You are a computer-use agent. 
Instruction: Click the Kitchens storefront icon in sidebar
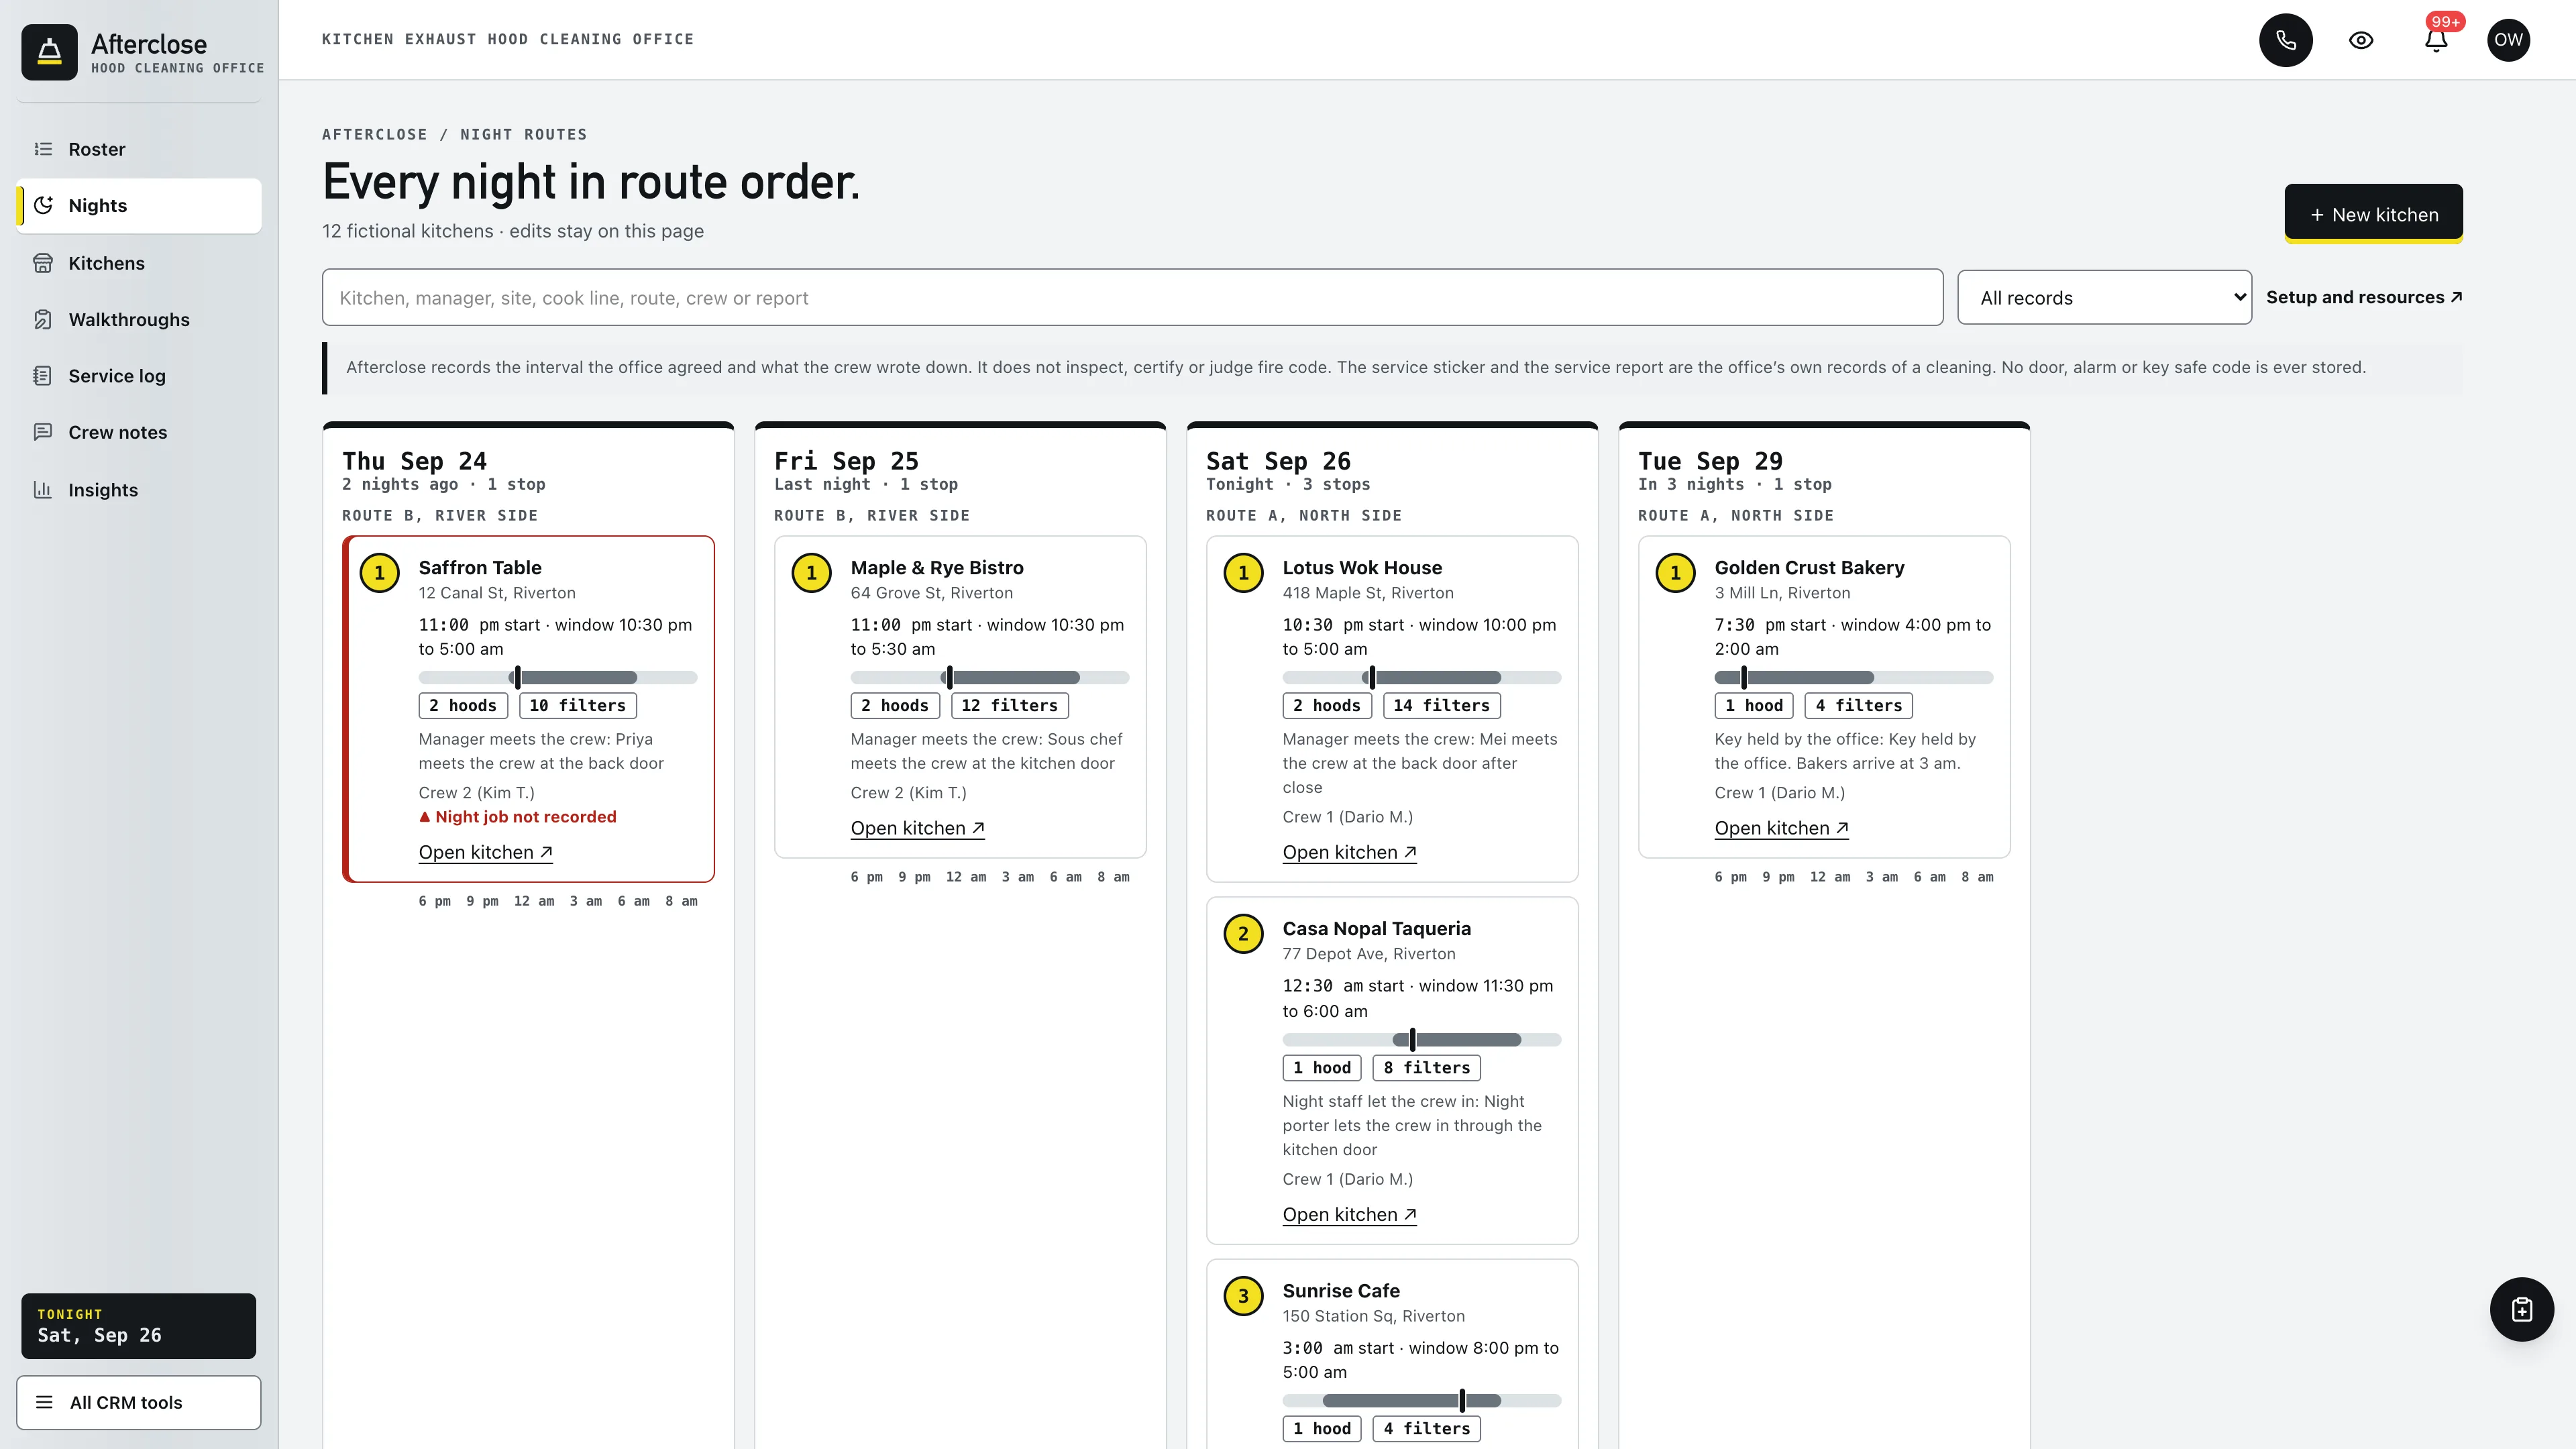[x=43, y=263]
